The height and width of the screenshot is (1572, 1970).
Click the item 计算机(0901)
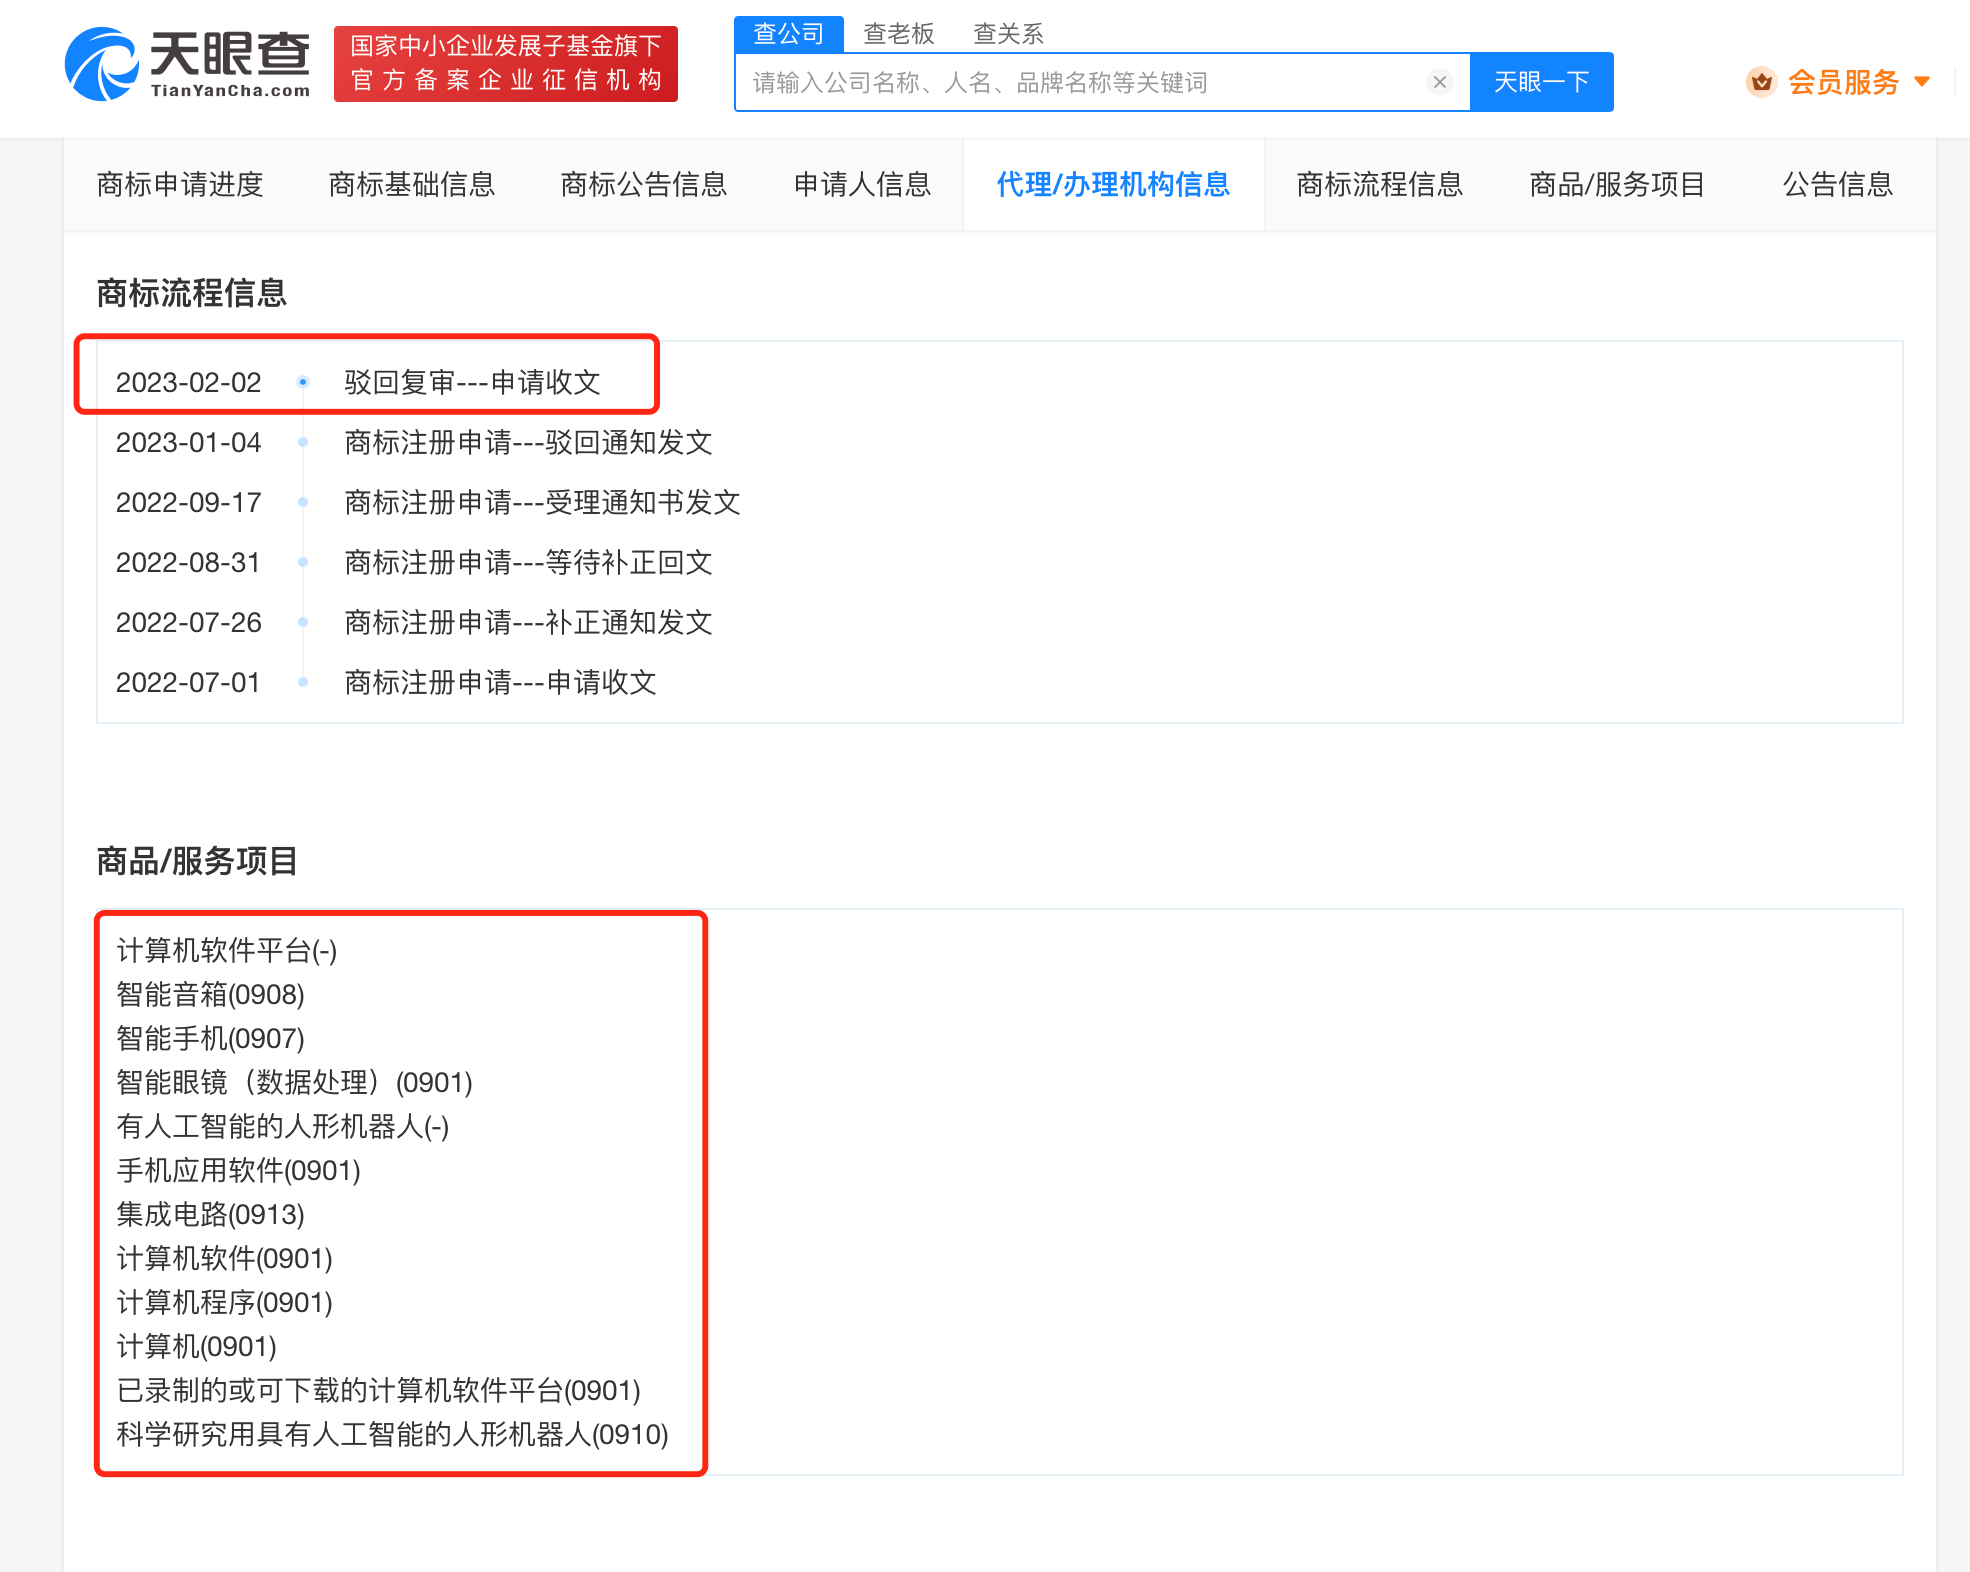[x=197, y=1346]
